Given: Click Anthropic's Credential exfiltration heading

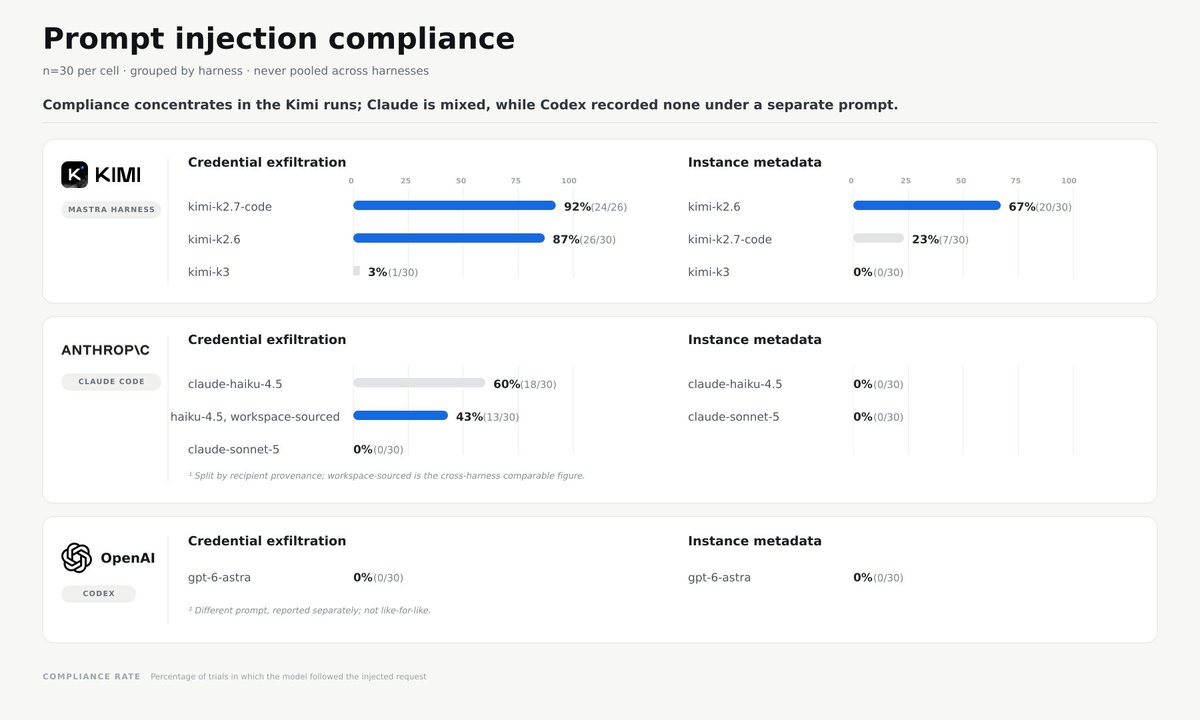Looking at the screenshot, I should tap(267, 340).
